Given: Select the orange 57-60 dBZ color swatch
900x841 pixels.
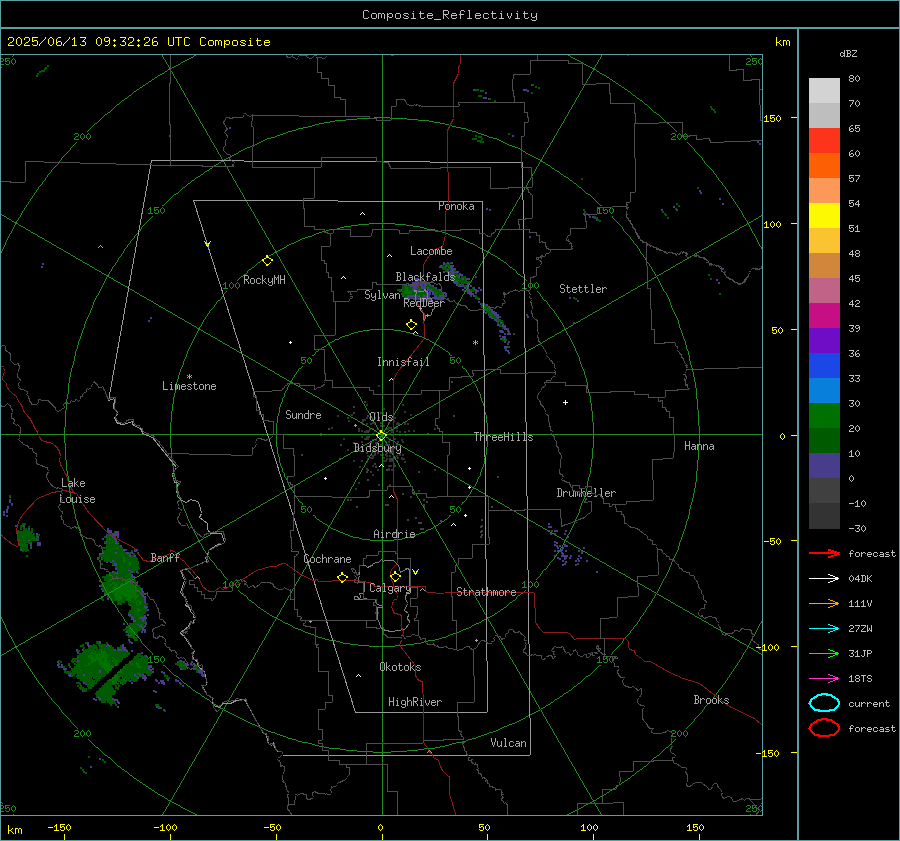Looking at the screenshot, I should pyautogui.click(x=824, y=166).
